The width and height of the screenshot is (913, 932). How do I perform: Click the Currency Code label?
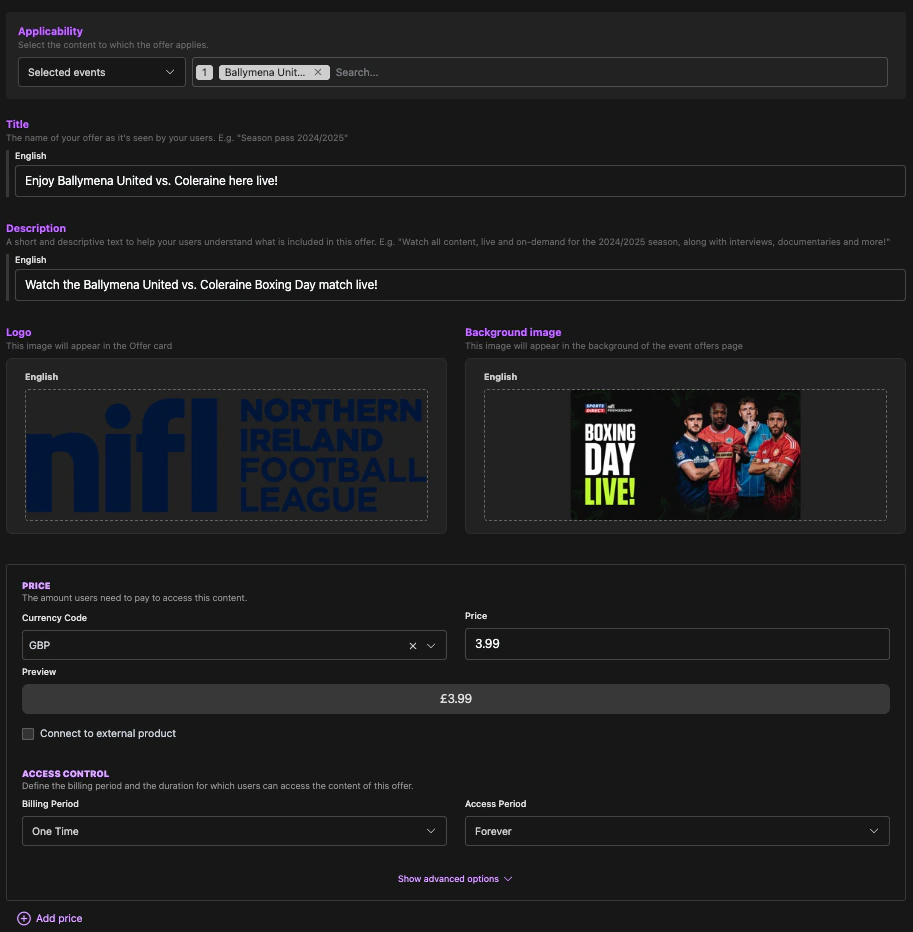(x=54, y=618)
